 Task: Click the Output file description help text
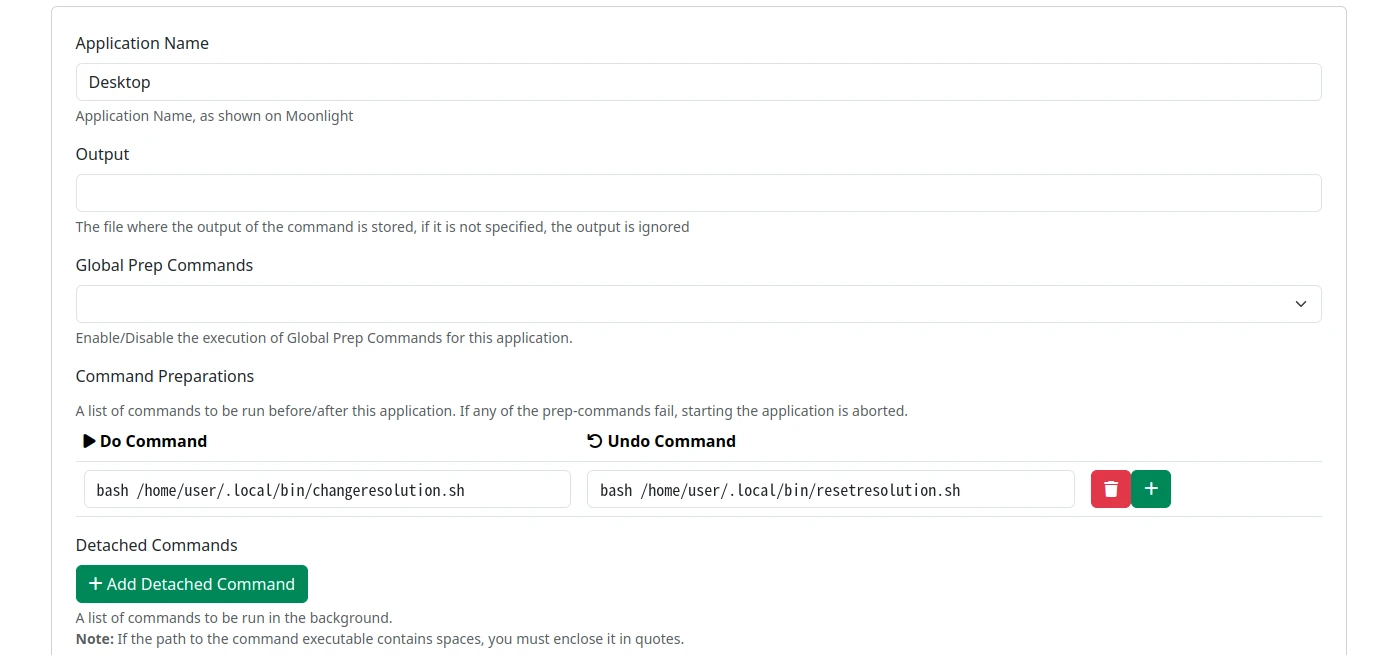tap(382, 227)
